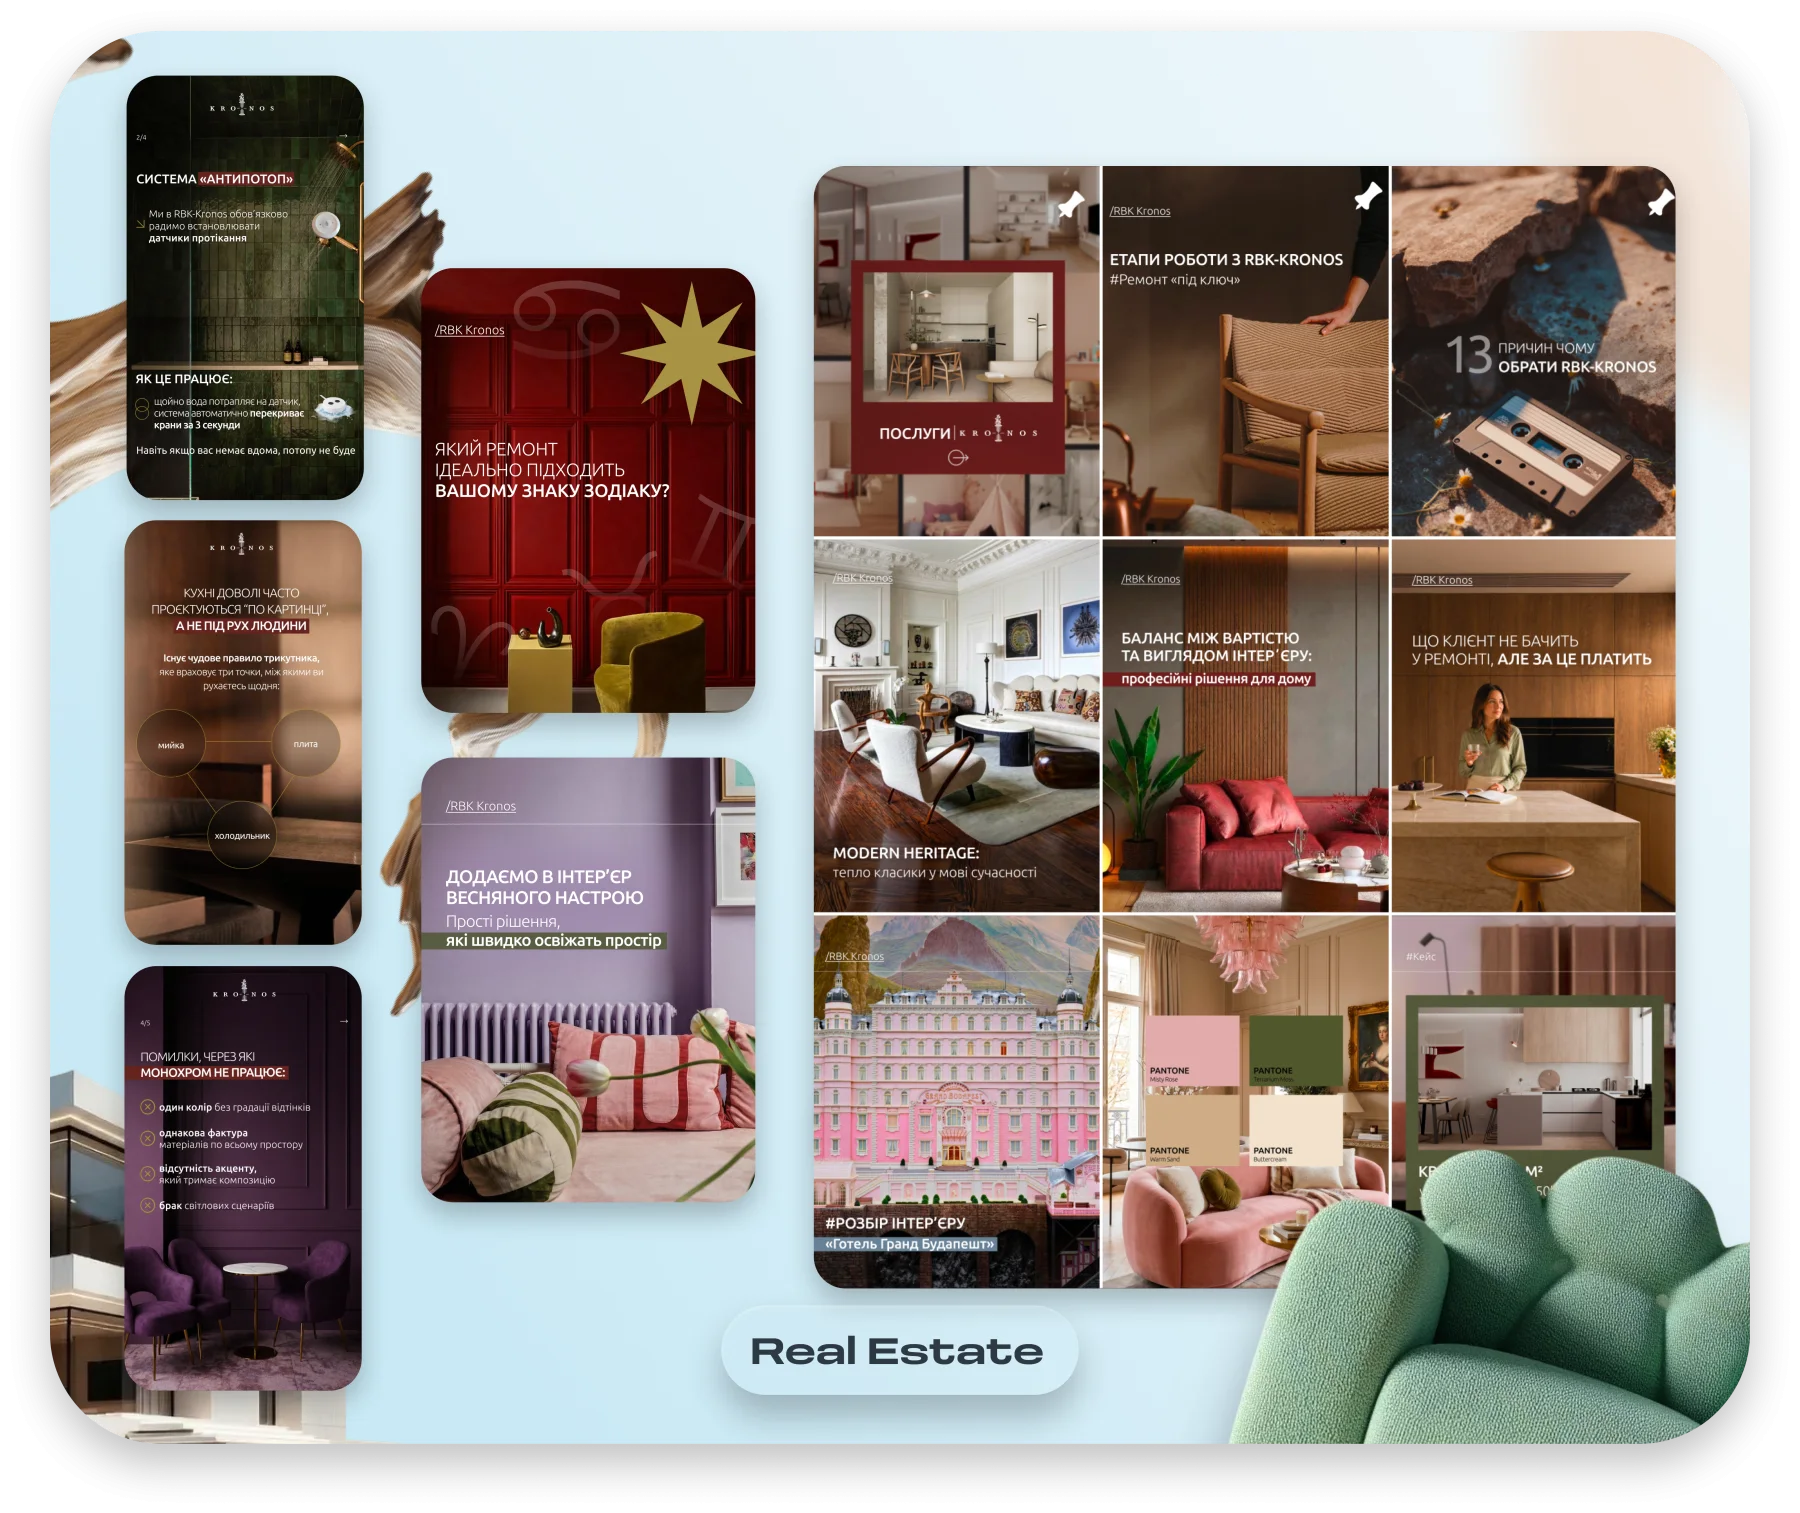
Task: Click the Kronos logo on the Антипотоп story
Action: (241, 105)
